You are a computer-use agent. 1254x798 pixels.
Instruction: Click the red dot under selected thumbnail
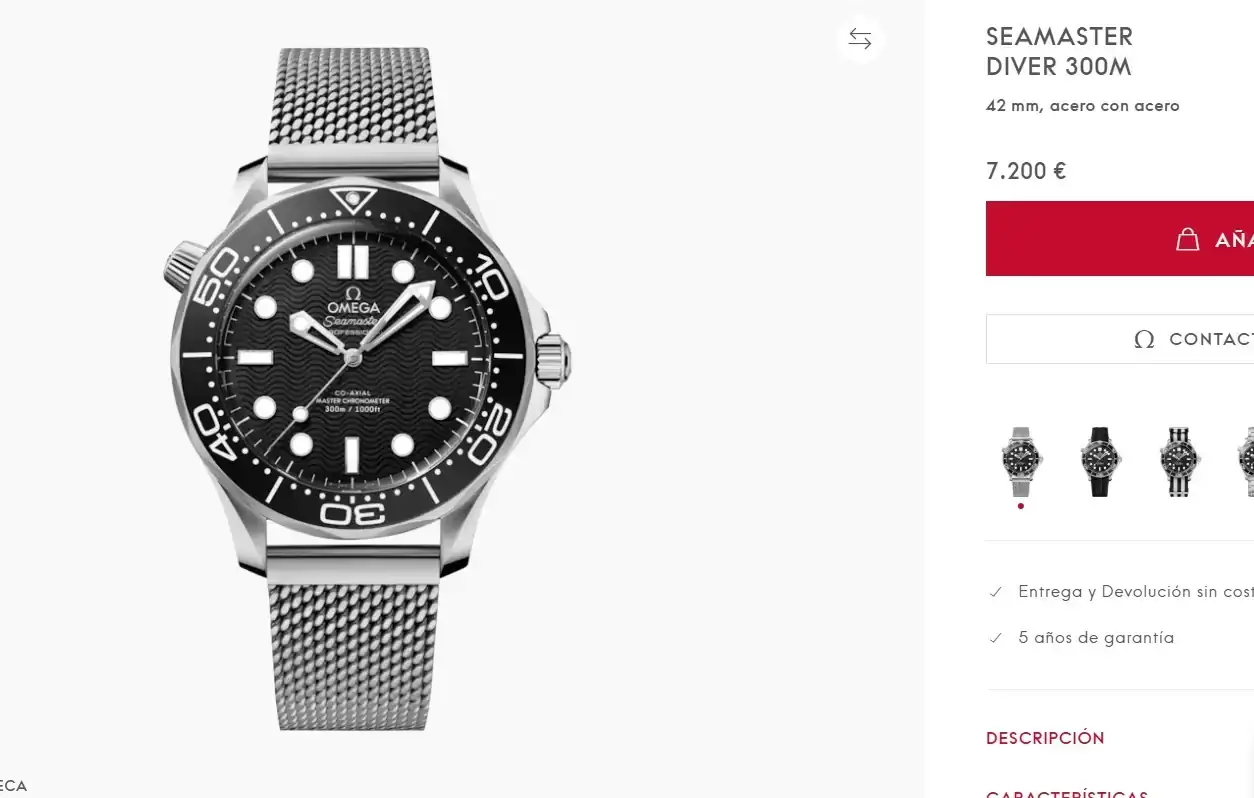coord(1020,506)
